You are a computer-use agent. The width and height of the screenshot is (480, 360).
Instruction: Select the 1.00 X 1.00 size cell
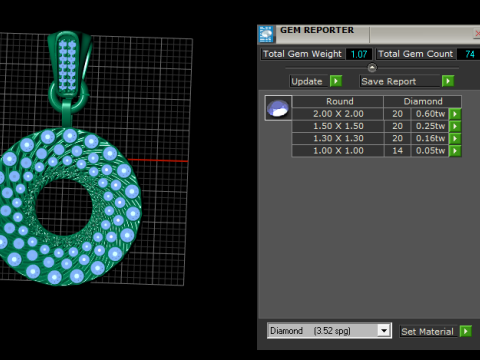point(338,151)
